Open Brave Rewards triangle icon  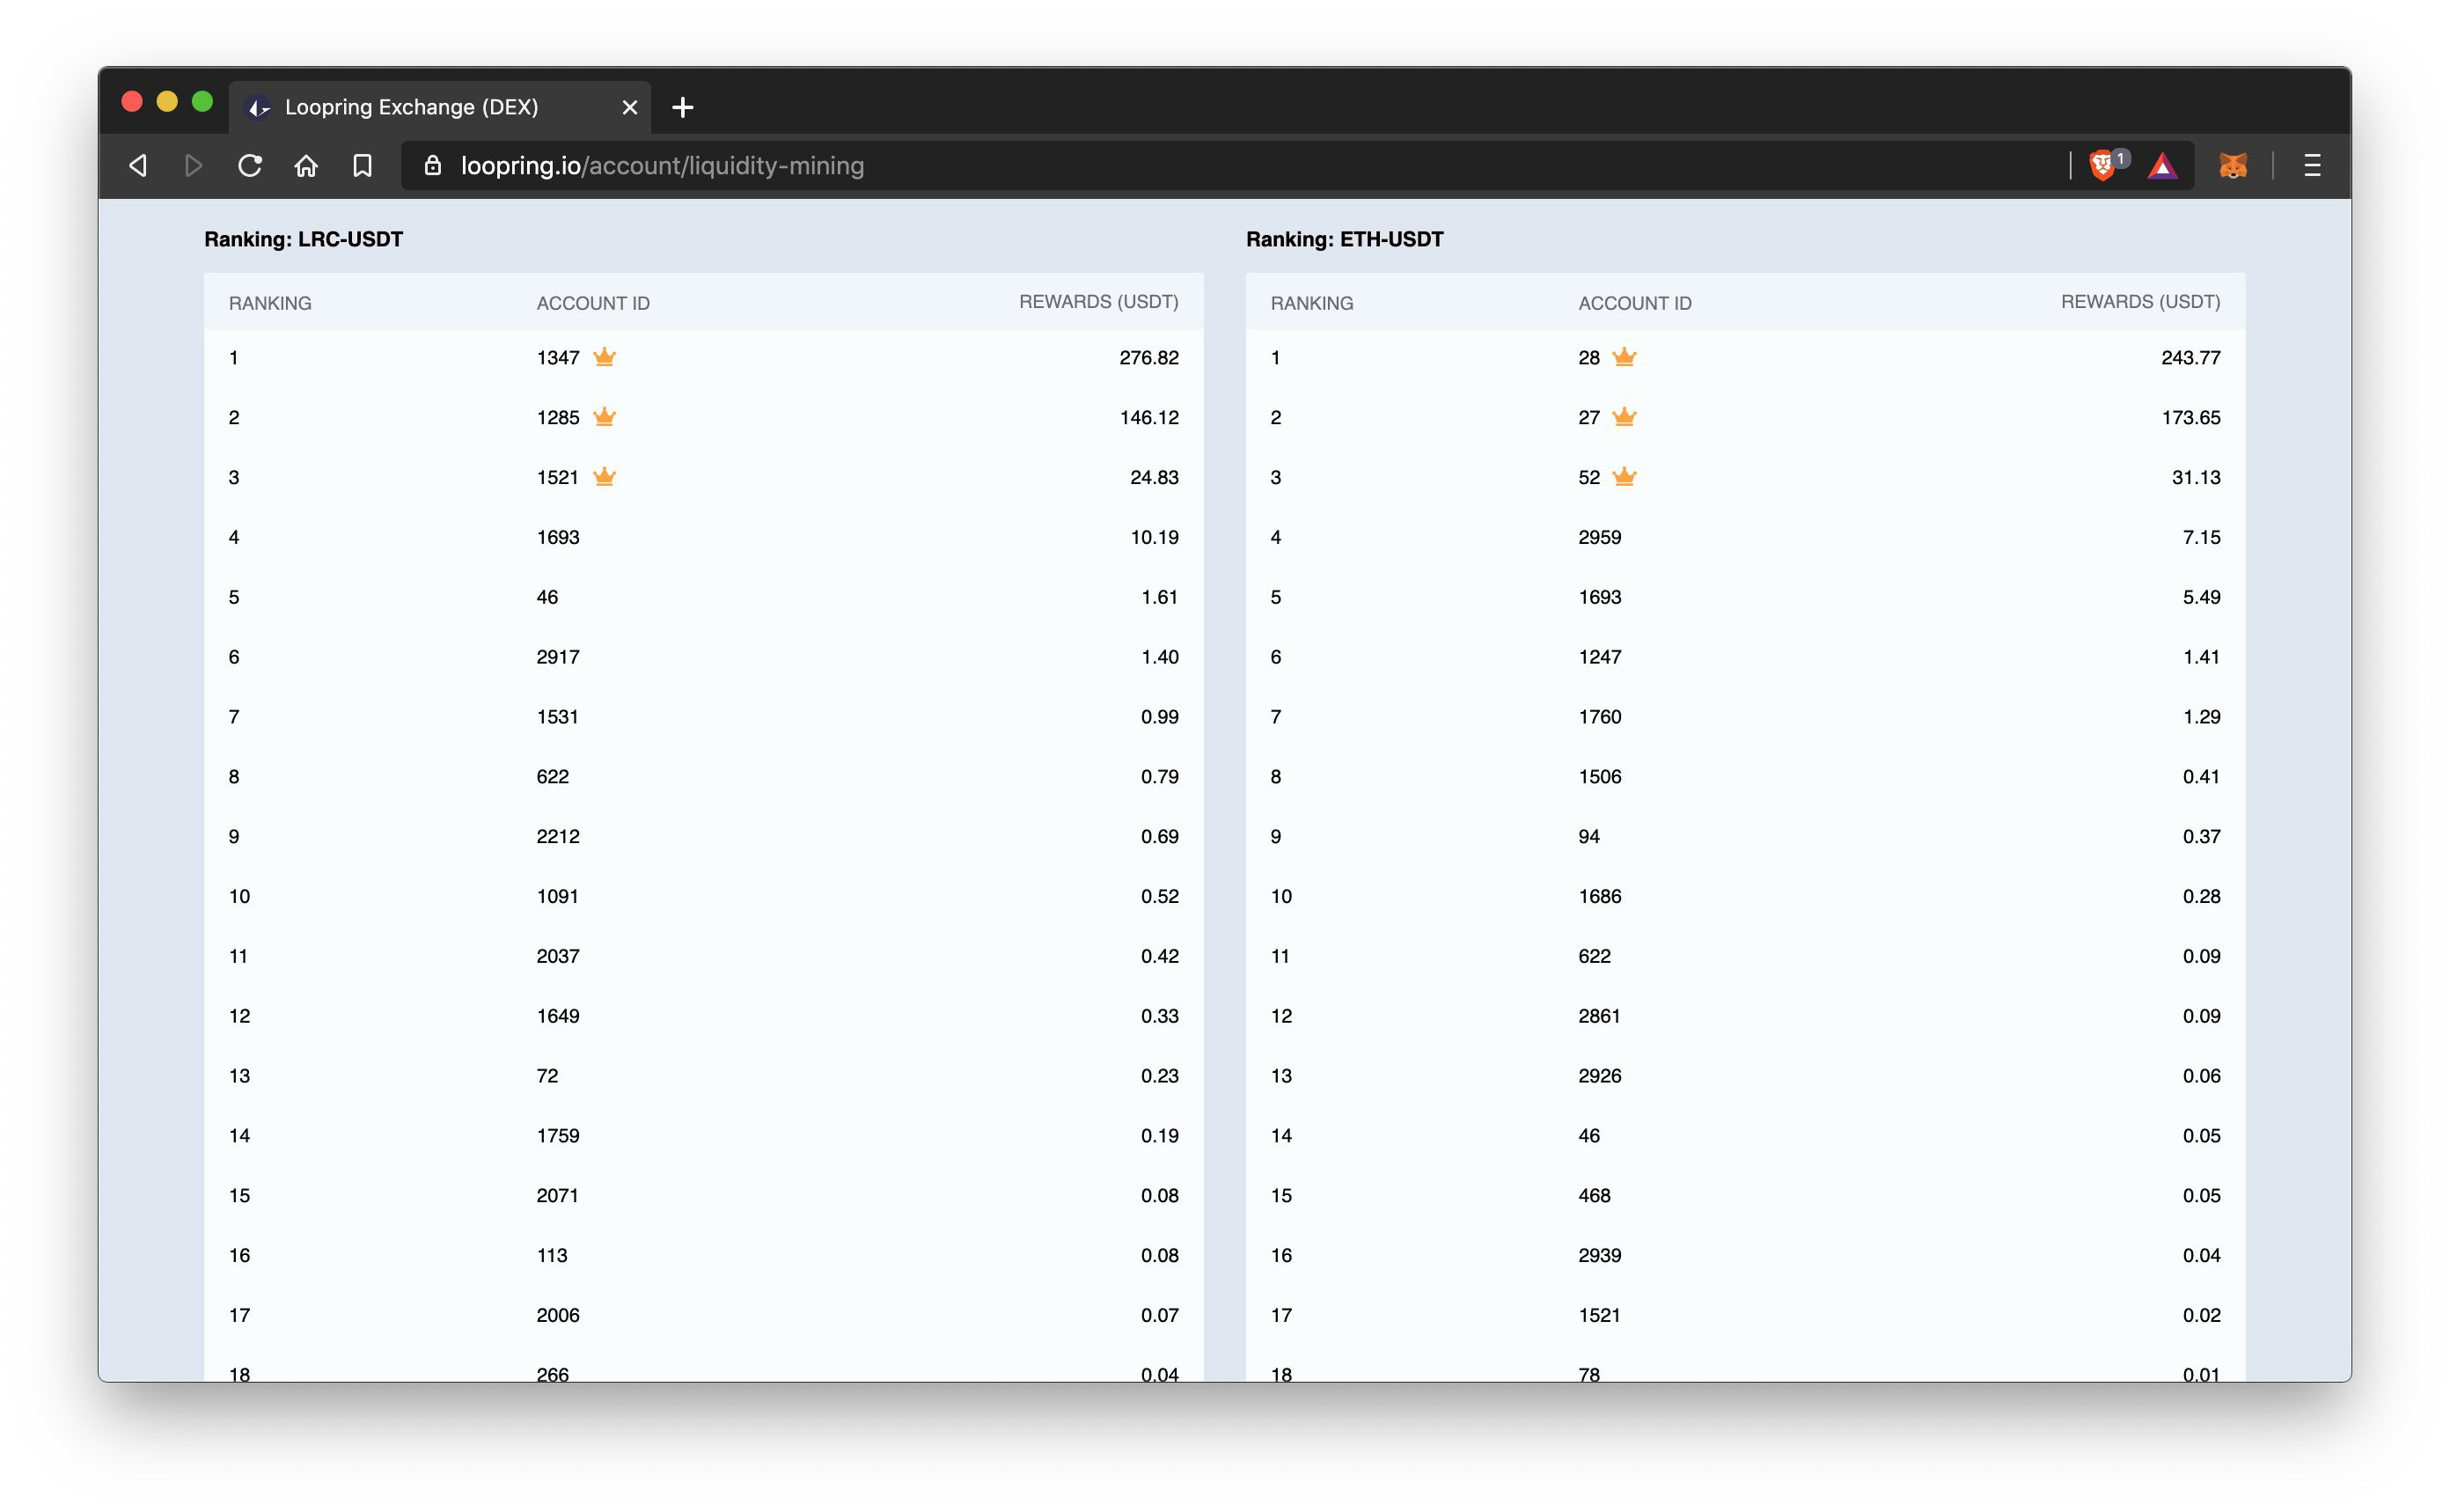(x=2162, y=166)
